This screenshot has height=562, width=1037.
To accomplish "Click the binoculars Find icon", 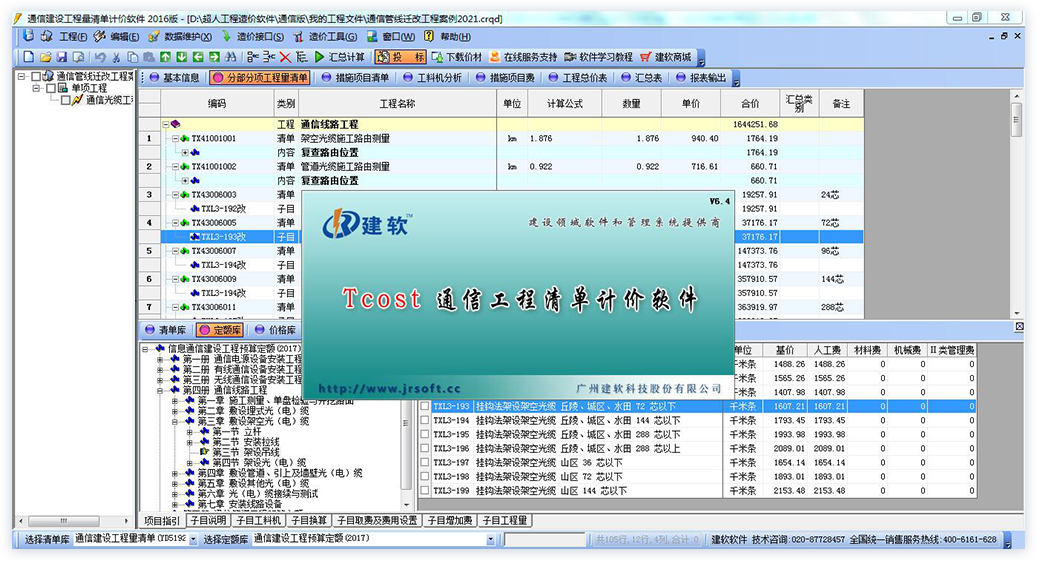I will click(x=230, y=57).
